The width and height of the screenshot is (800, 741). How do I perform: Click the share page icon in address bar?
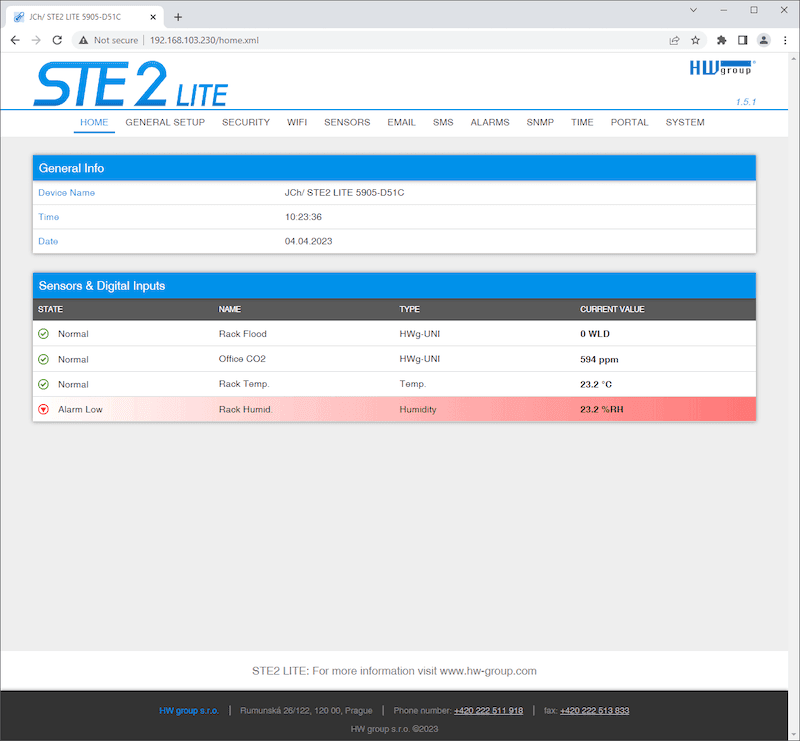(675, 40)
